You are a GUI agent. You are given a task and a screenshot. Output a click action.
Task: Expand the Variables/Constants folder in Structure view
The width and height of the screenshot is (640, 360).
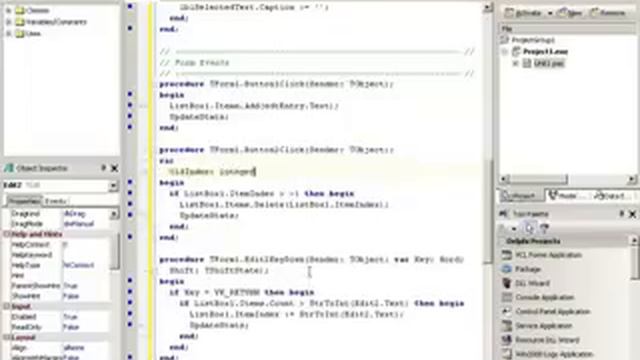(x=9, y=22)
